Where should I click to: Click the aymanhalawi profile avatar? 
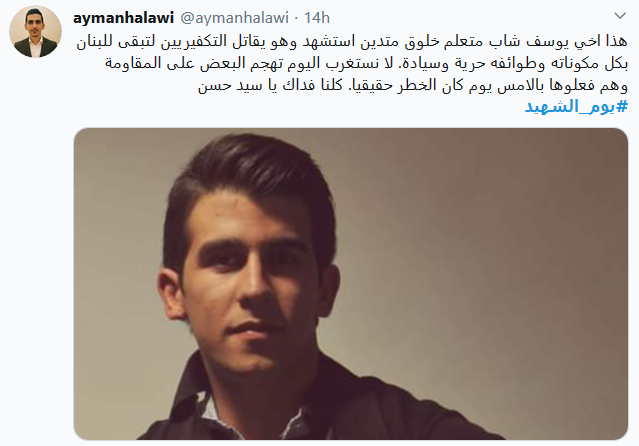(35, 32)
